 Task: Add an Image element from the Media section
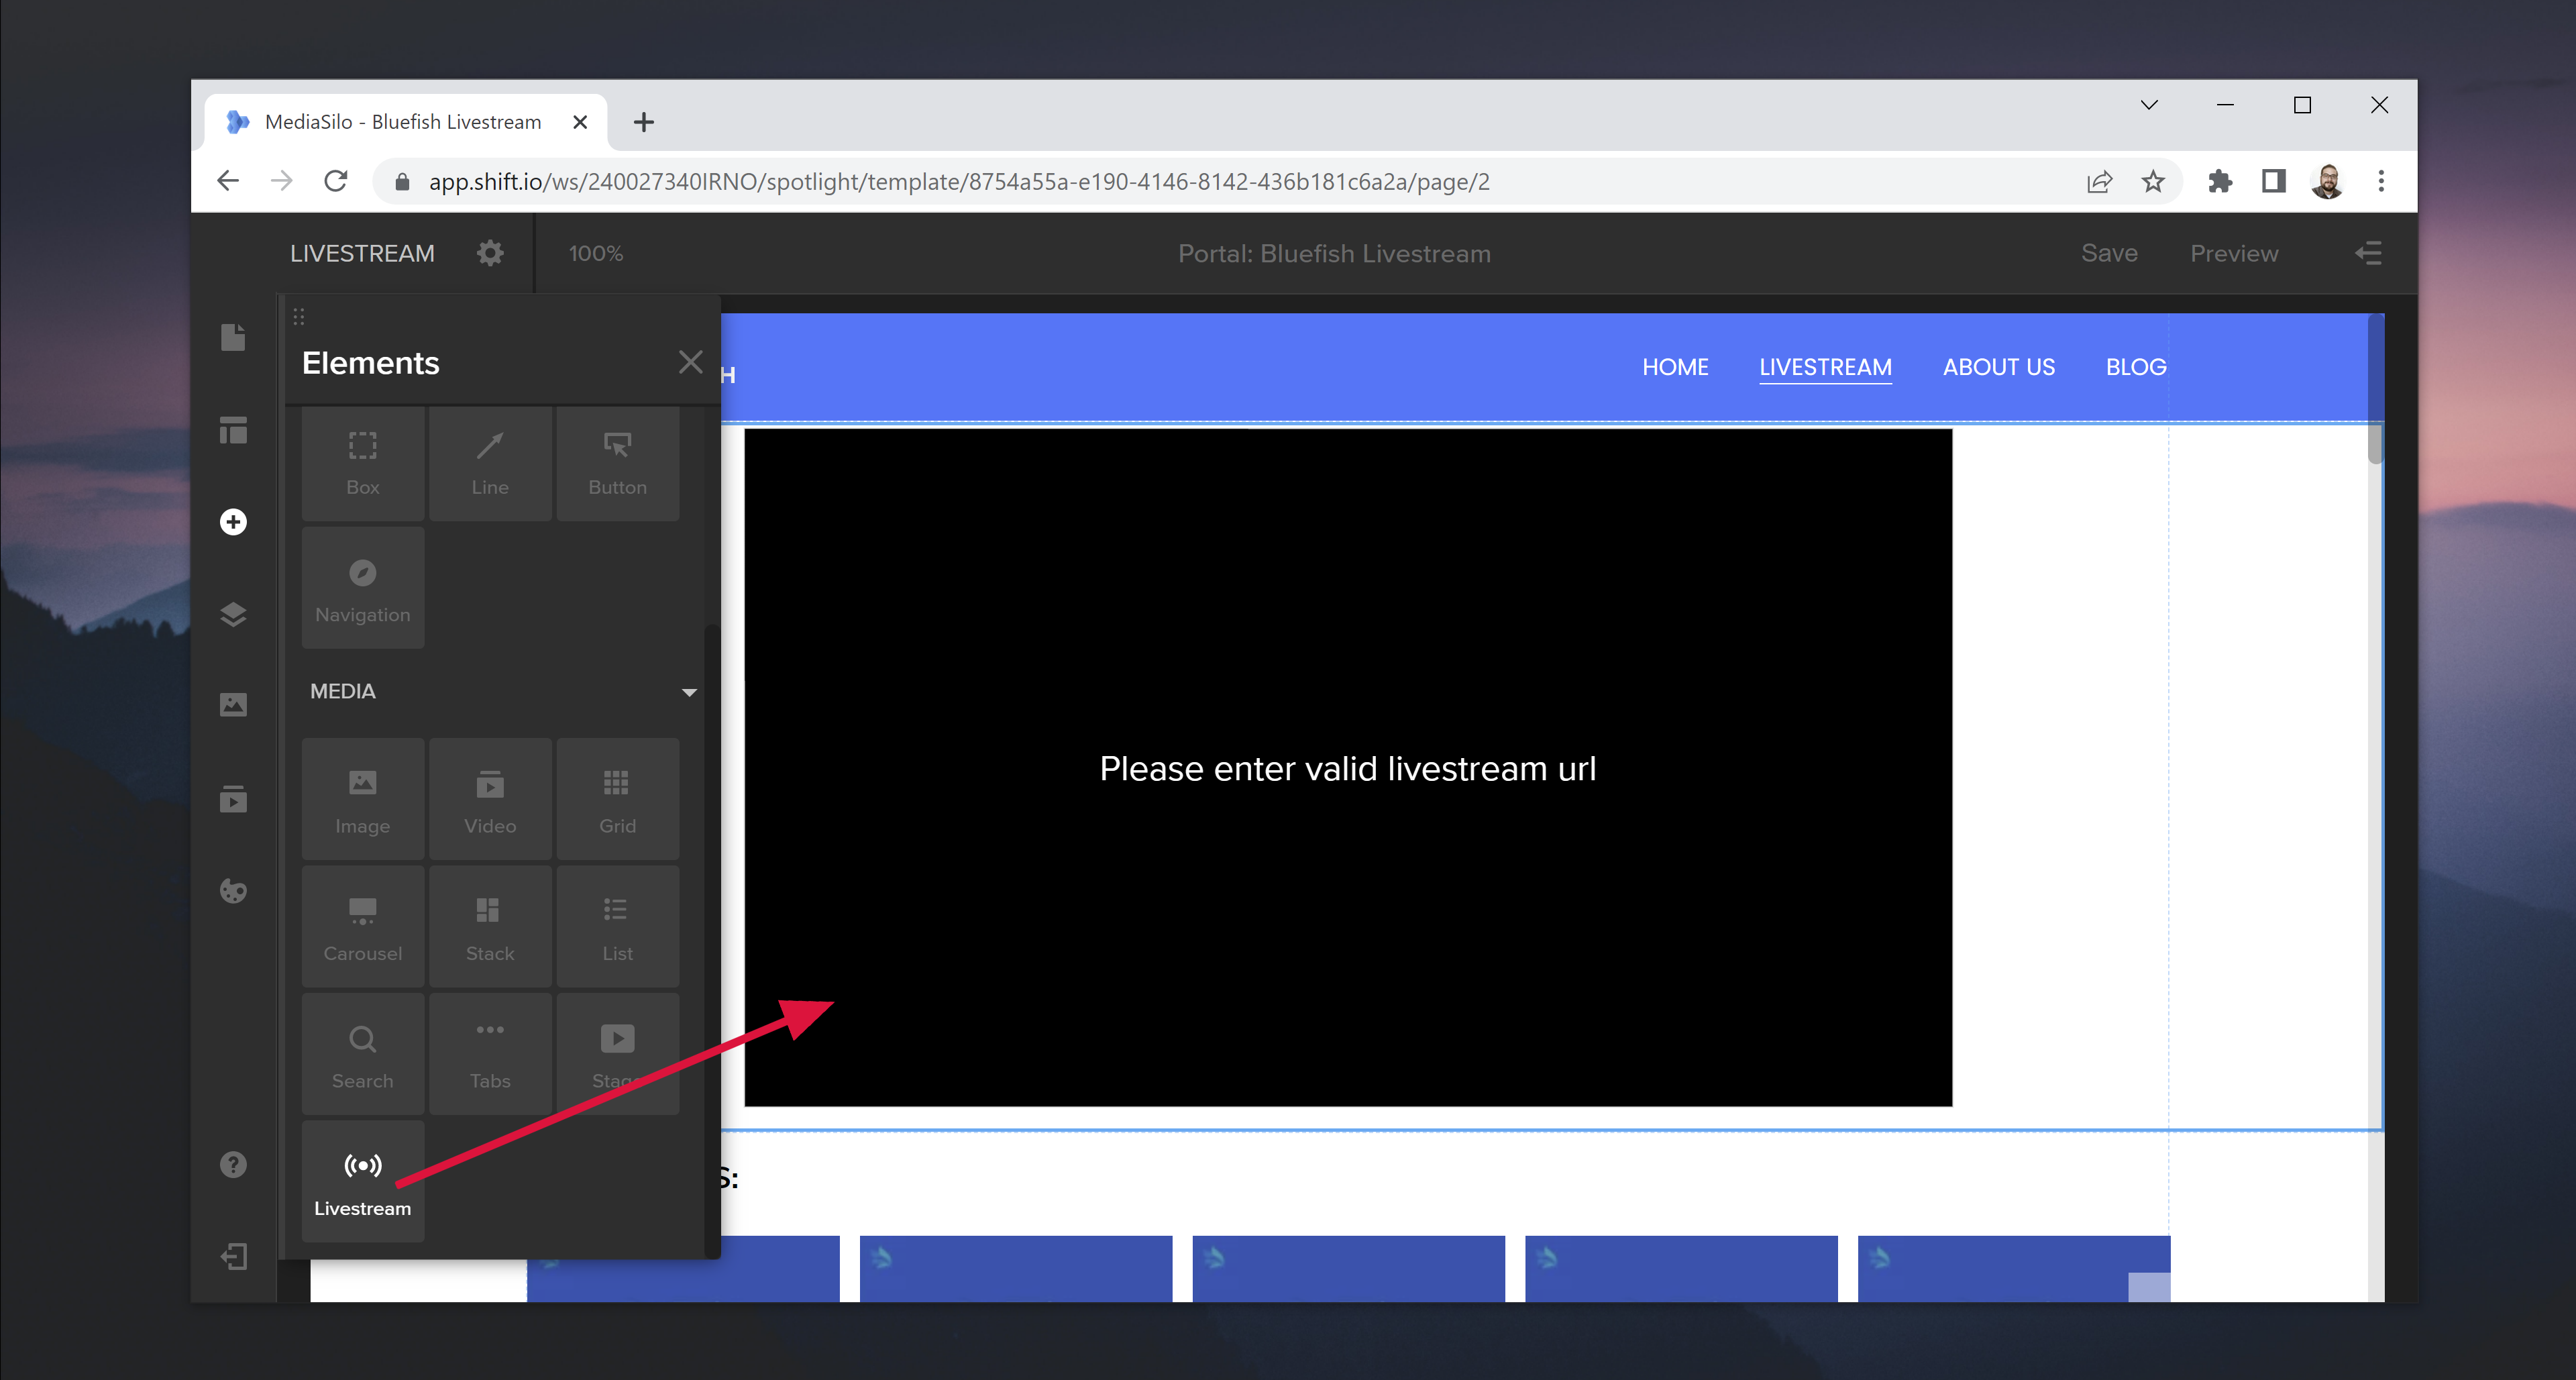click(362, 798)
